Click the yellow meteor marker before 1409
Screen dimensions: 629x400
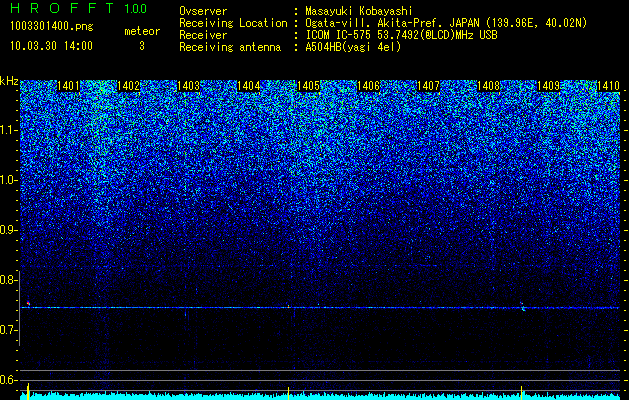(x=521, y=392)
